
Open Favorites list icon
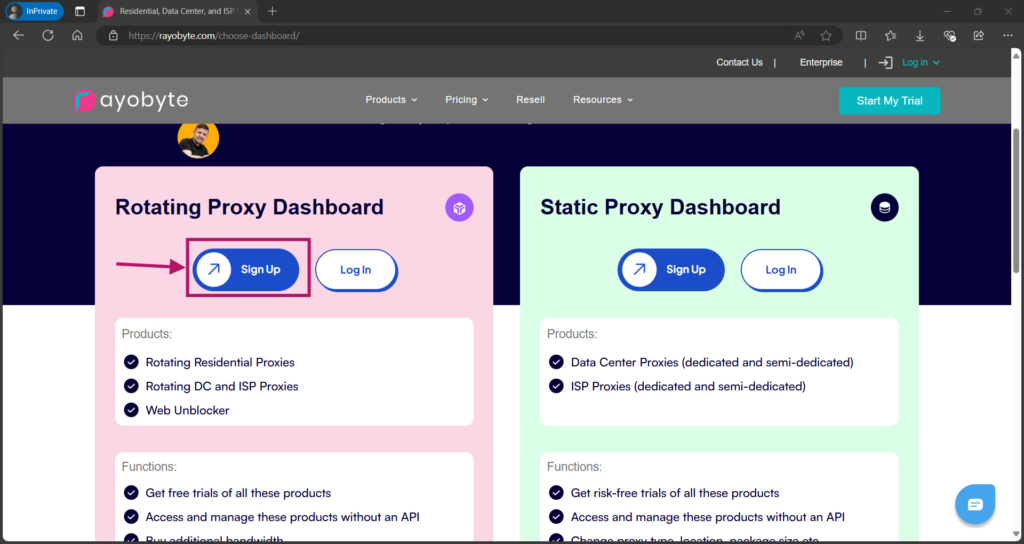click(890, 35)
